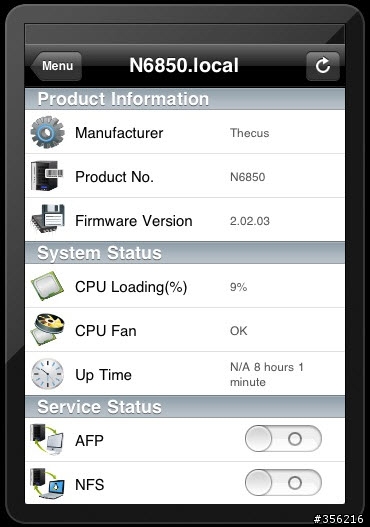This screenshot has width=370, height=527.
Task: Select the System Status section header
Action: click(185, 253)
